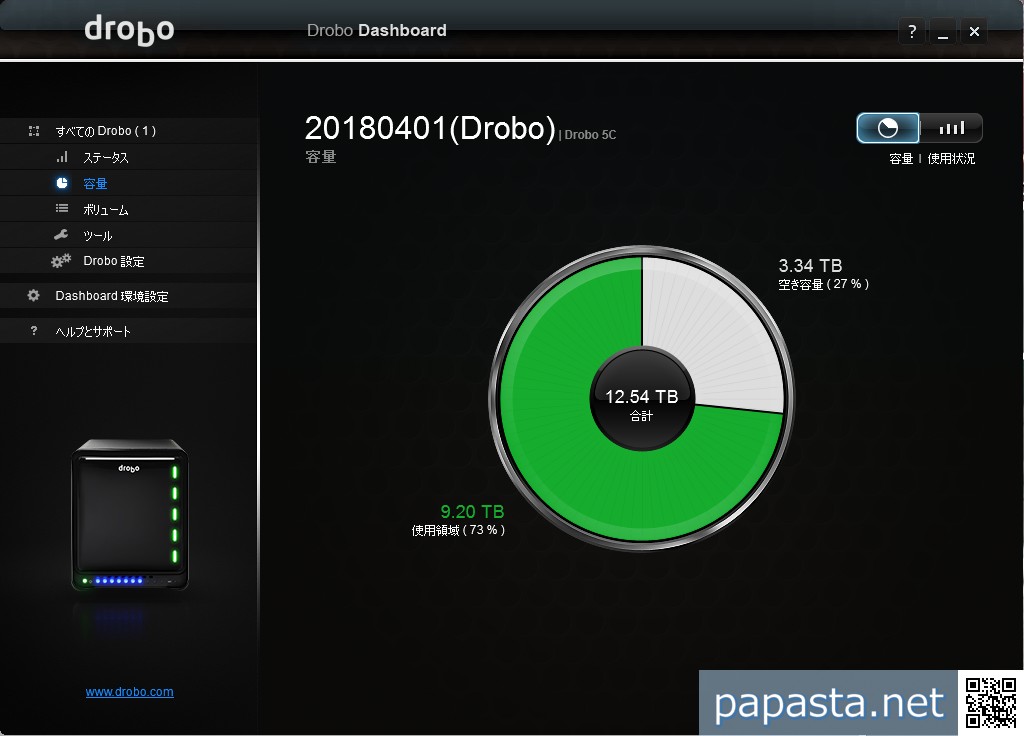
Task: Expand すべての Drobo ( 1 ) section
Action: [x=106, y=131]
